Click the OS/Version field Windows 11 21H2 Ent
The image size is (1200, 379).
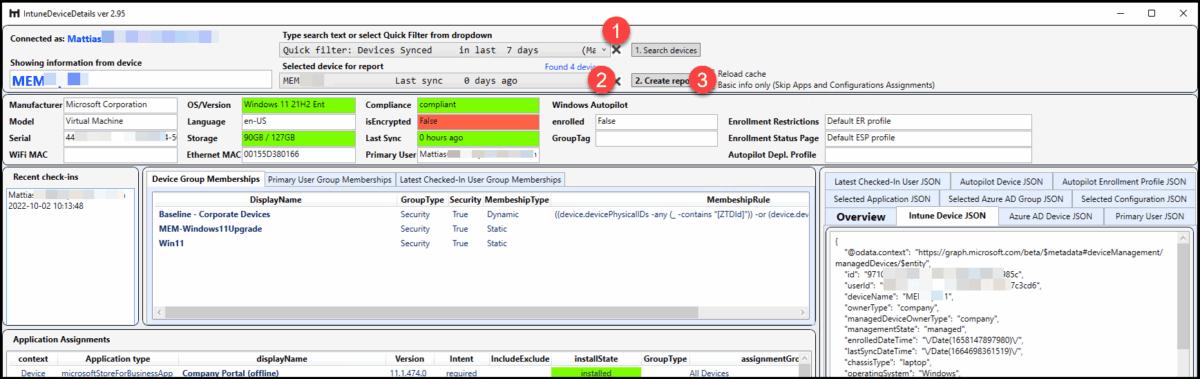point(298,104)
